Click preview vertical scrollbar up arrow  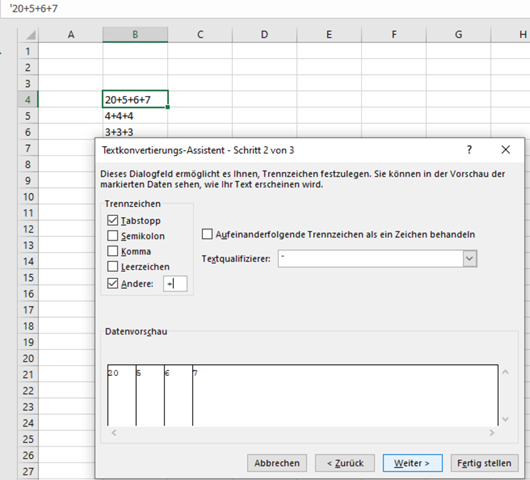(x=505, y=372)
